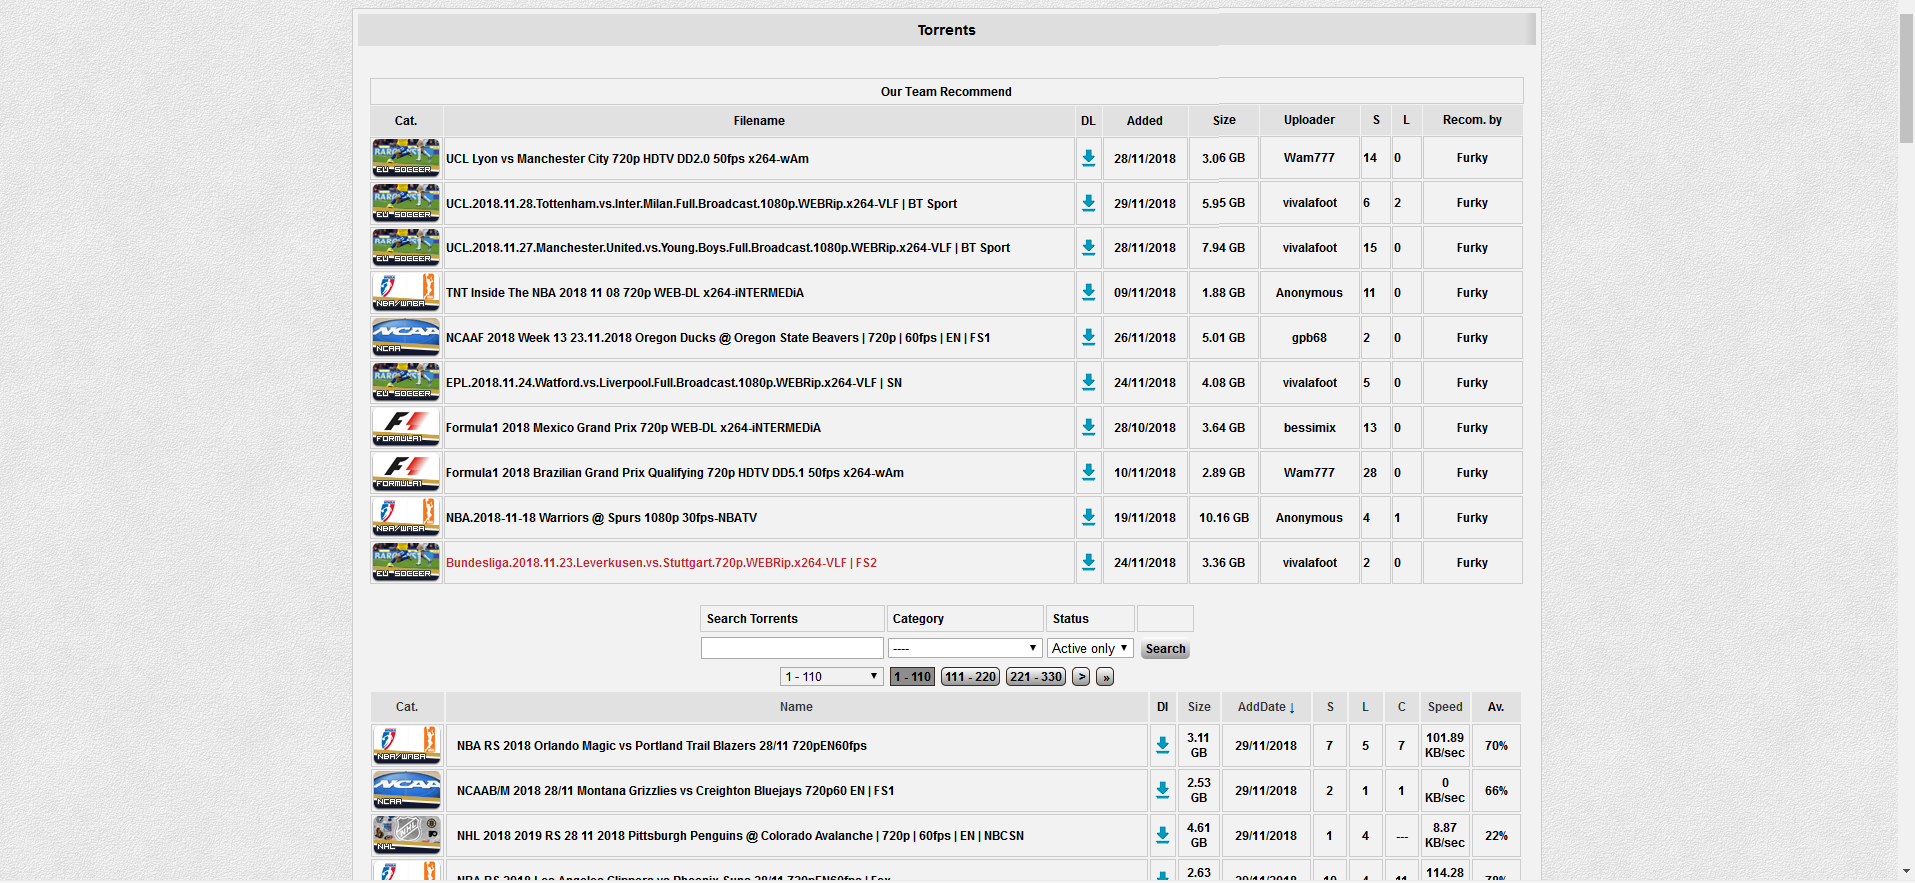Go to page 221 - 330
This screenshot has width=1915, height=883.
click(1035, 677)
